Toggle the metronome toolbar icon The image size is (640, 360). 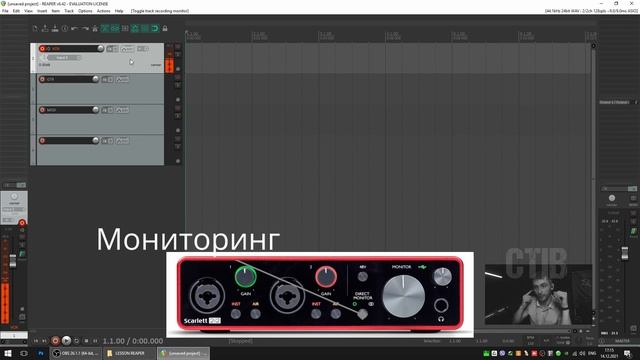coord(95,29)
